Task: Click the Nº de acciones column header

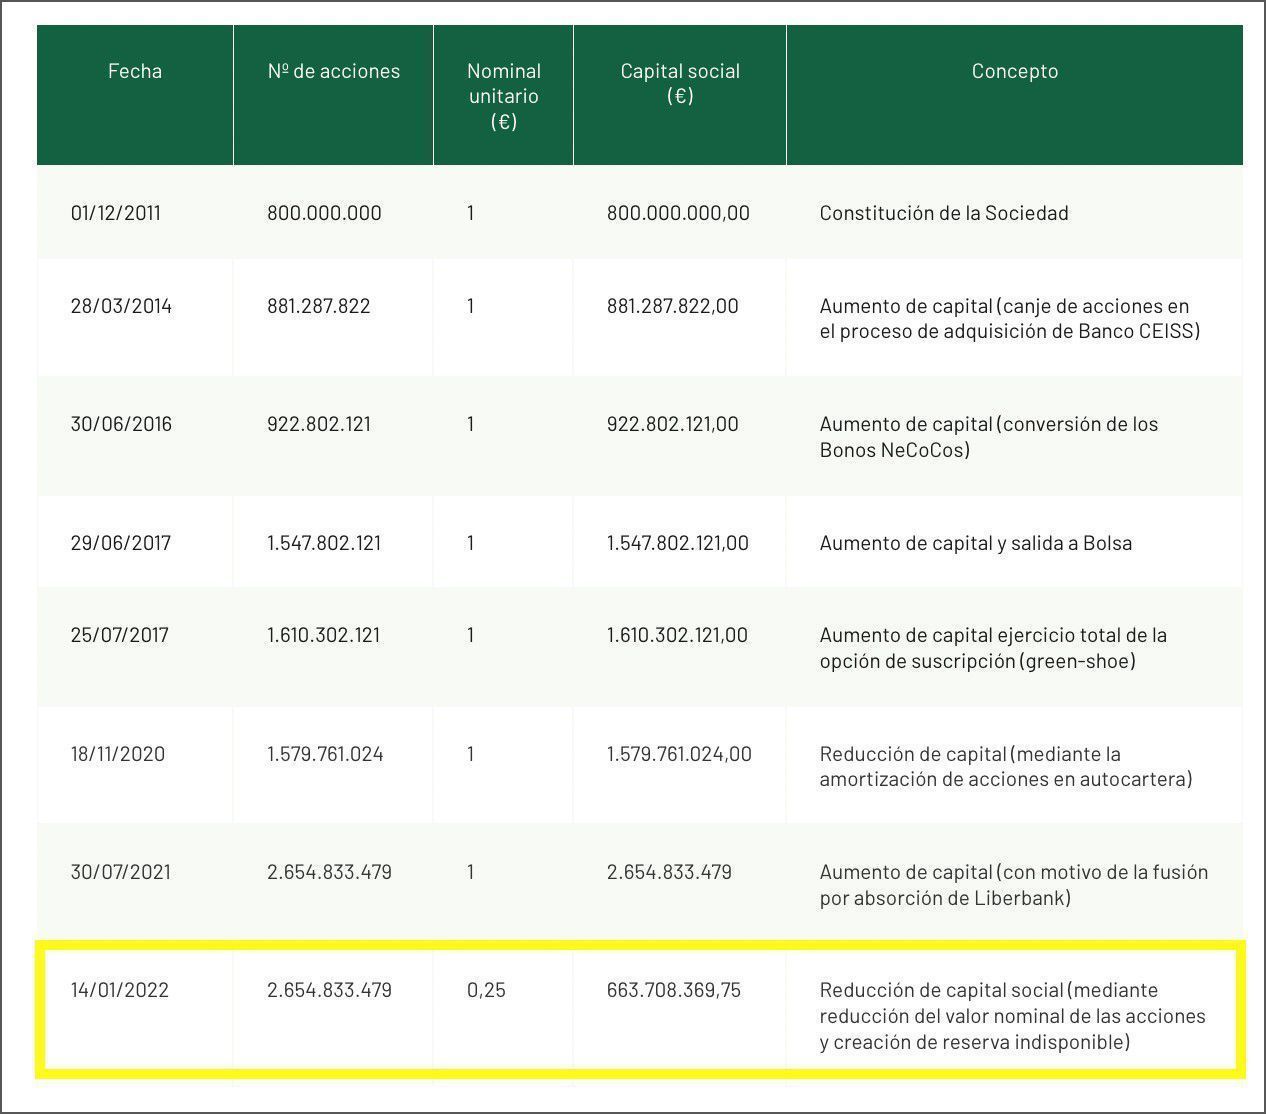Action: pos(333,71)
